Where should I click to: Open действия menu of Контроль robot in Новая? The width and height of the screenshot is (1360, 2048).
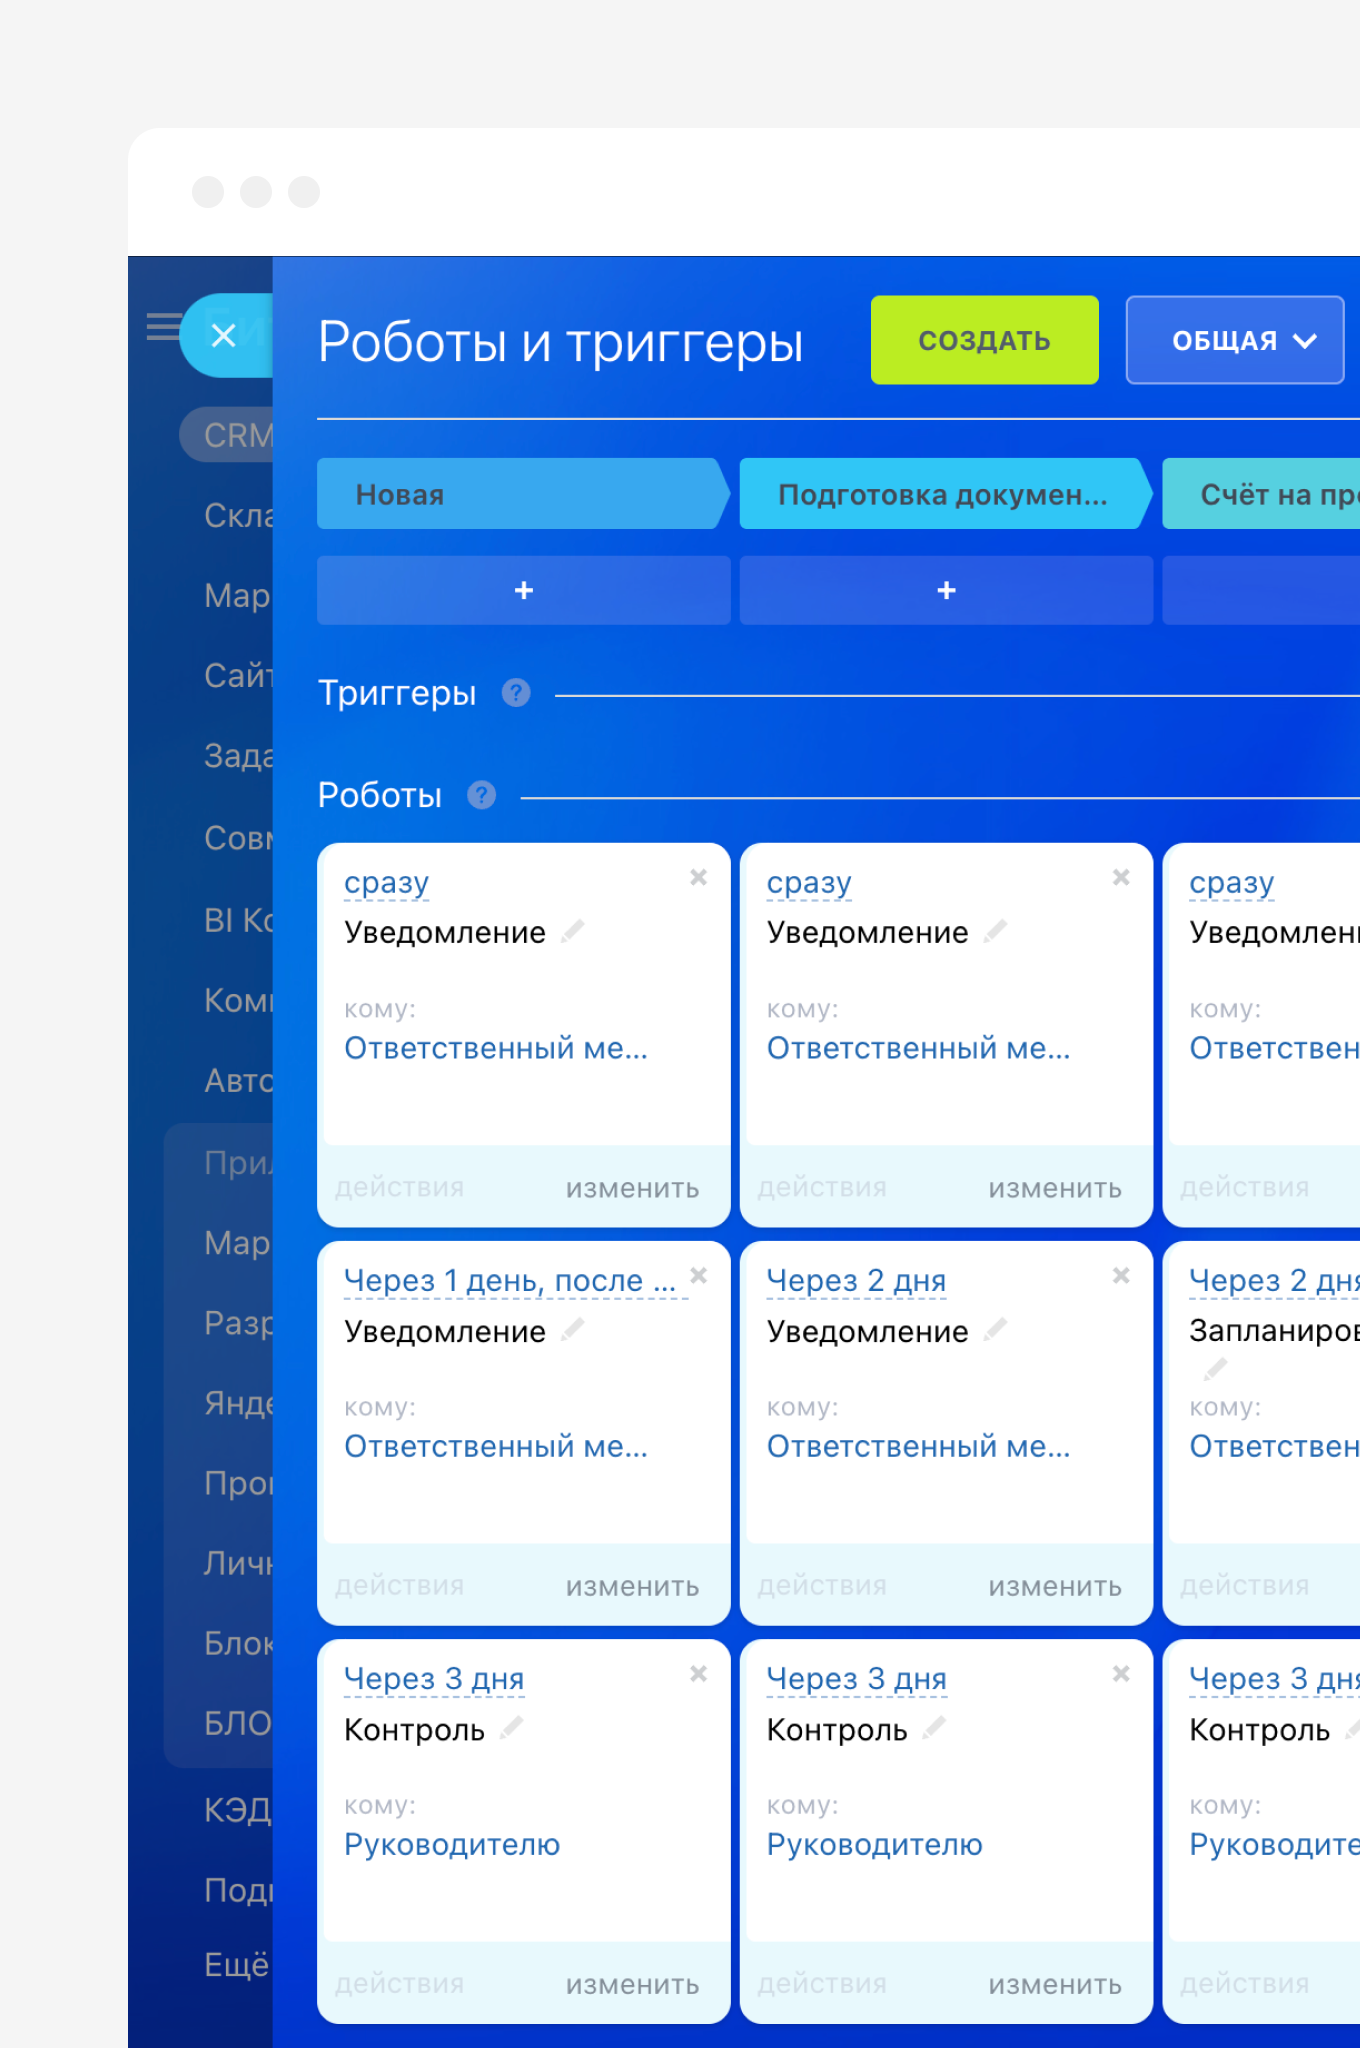pyautogui.click(x=399, y=1983)
